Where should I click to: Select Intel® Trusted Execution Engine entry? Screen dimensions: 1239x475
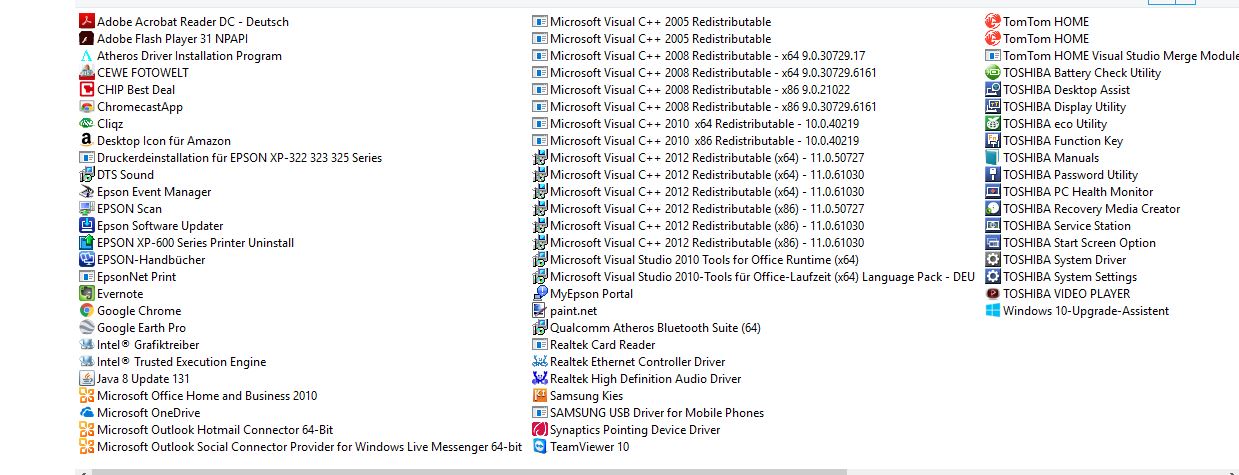[x=173, y=361]
